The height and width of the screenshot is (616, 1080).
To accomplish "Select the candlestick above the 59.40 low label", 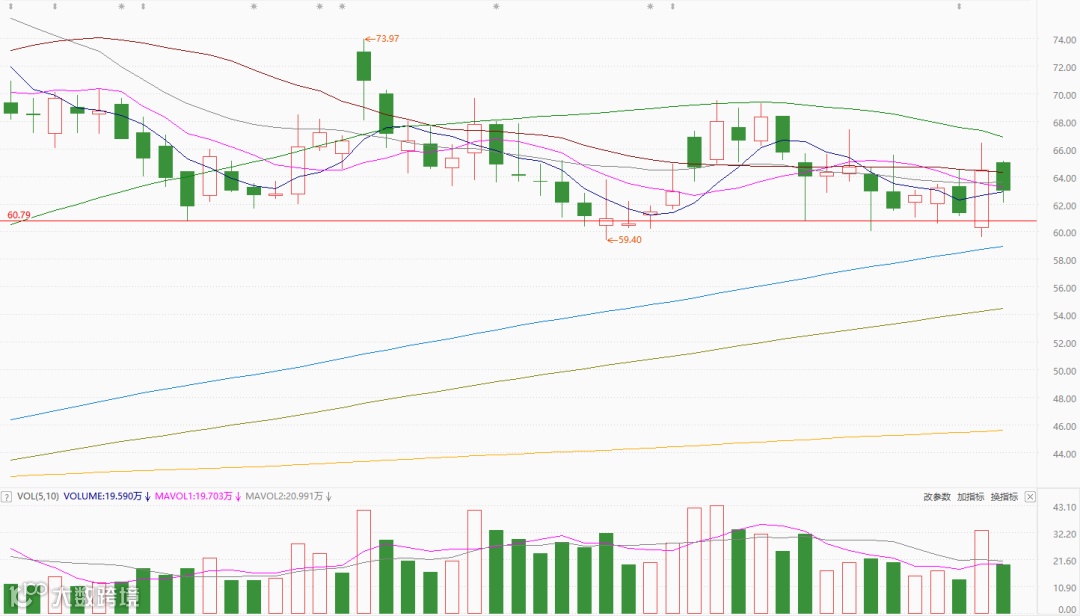I will (x=606, y=222).
